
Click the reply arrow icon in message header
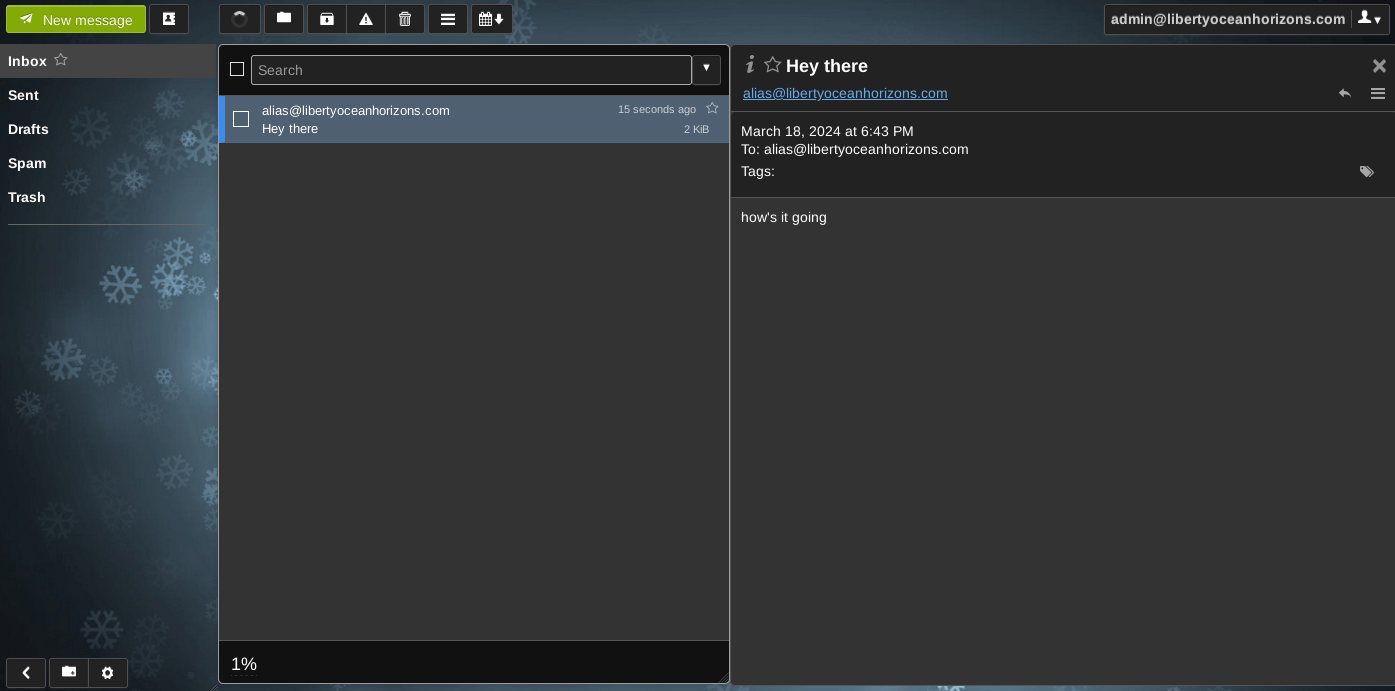coord(1345,93)
